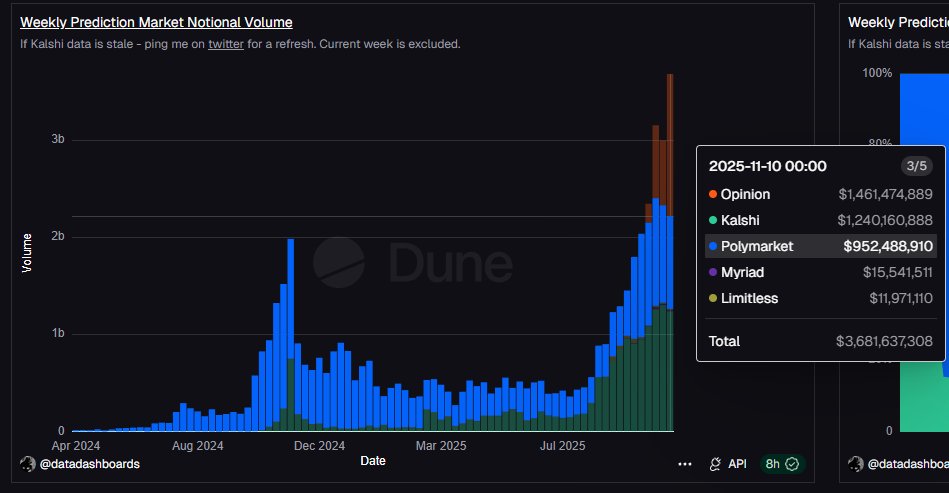Image resolution: width=949 pixels, height=493 pixels.
Task: Click the Kalshi value $1,240,160,888
Action: [x=885, y=220]
